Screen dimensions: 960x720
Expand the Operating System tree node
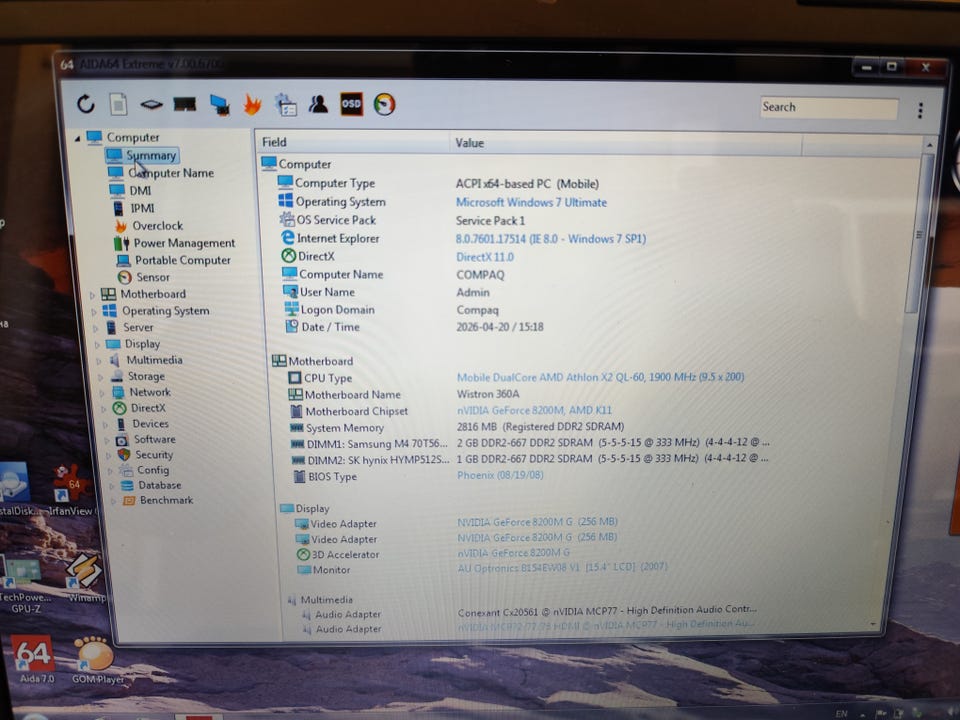point(94,312)
